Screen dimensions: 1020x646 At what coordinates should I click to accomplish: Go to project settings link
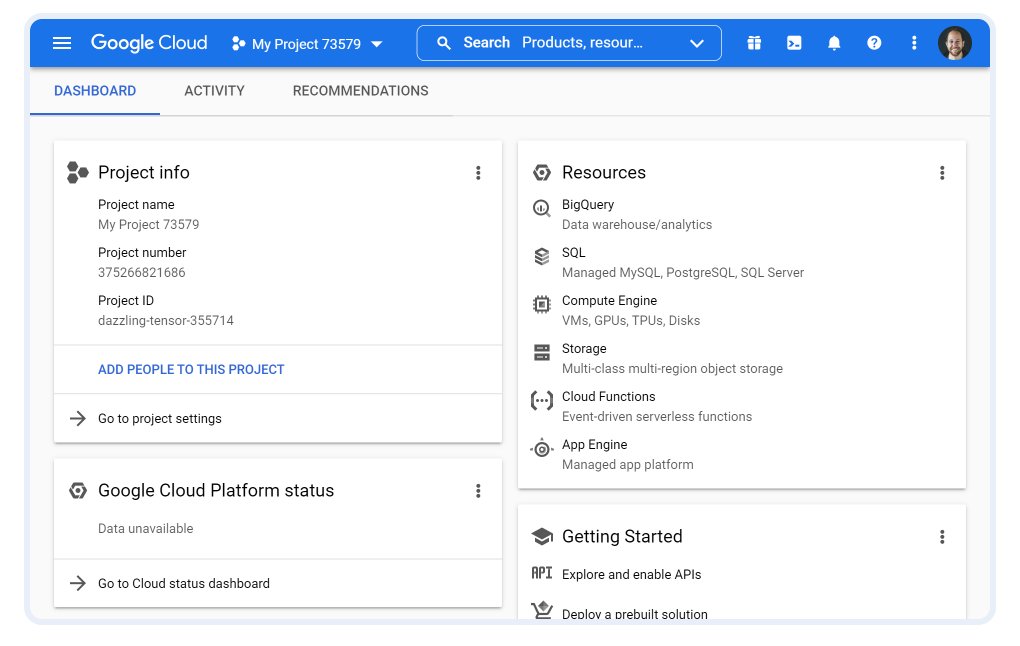pyautogui.click(x=160, y=419)
